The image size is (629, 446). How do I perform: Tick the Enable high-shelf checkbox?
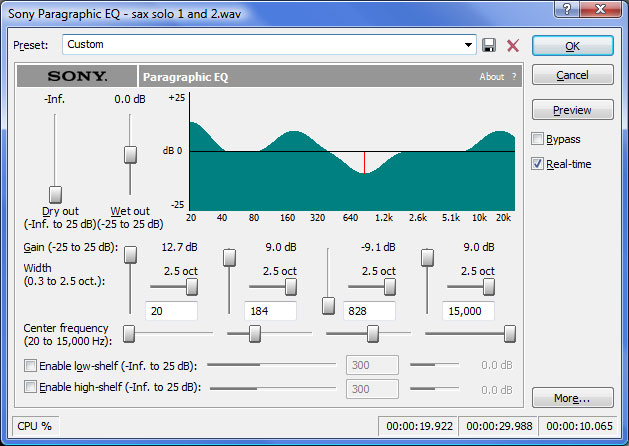coord(30,387)
